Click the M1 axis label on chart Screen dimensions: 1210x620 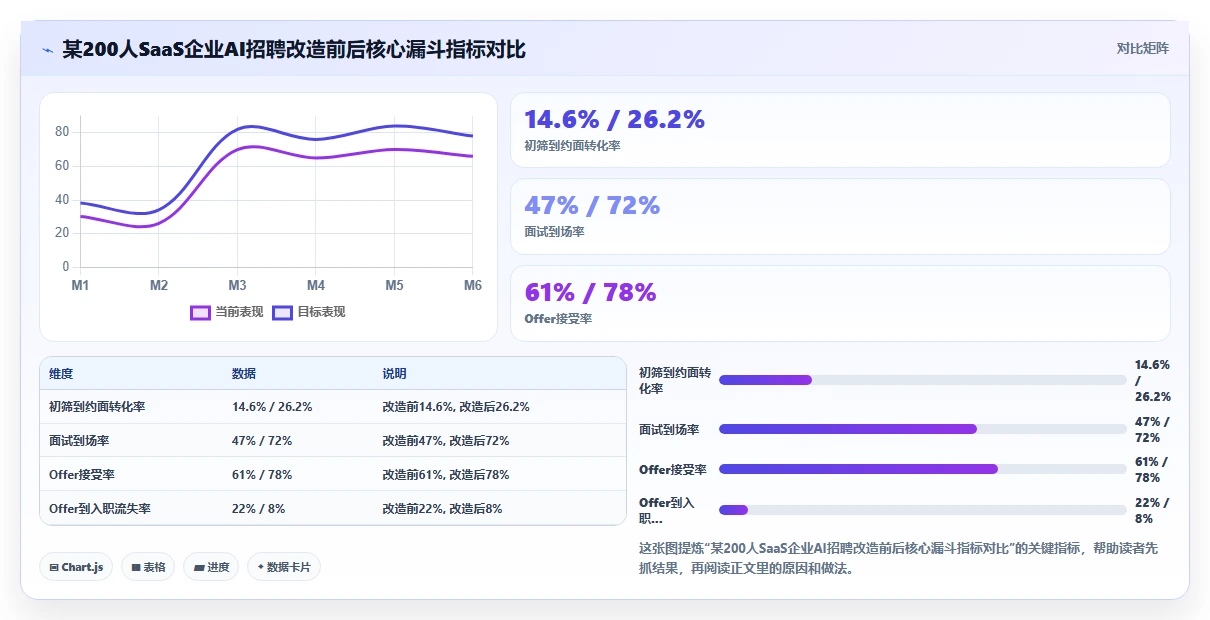(80, 286)
